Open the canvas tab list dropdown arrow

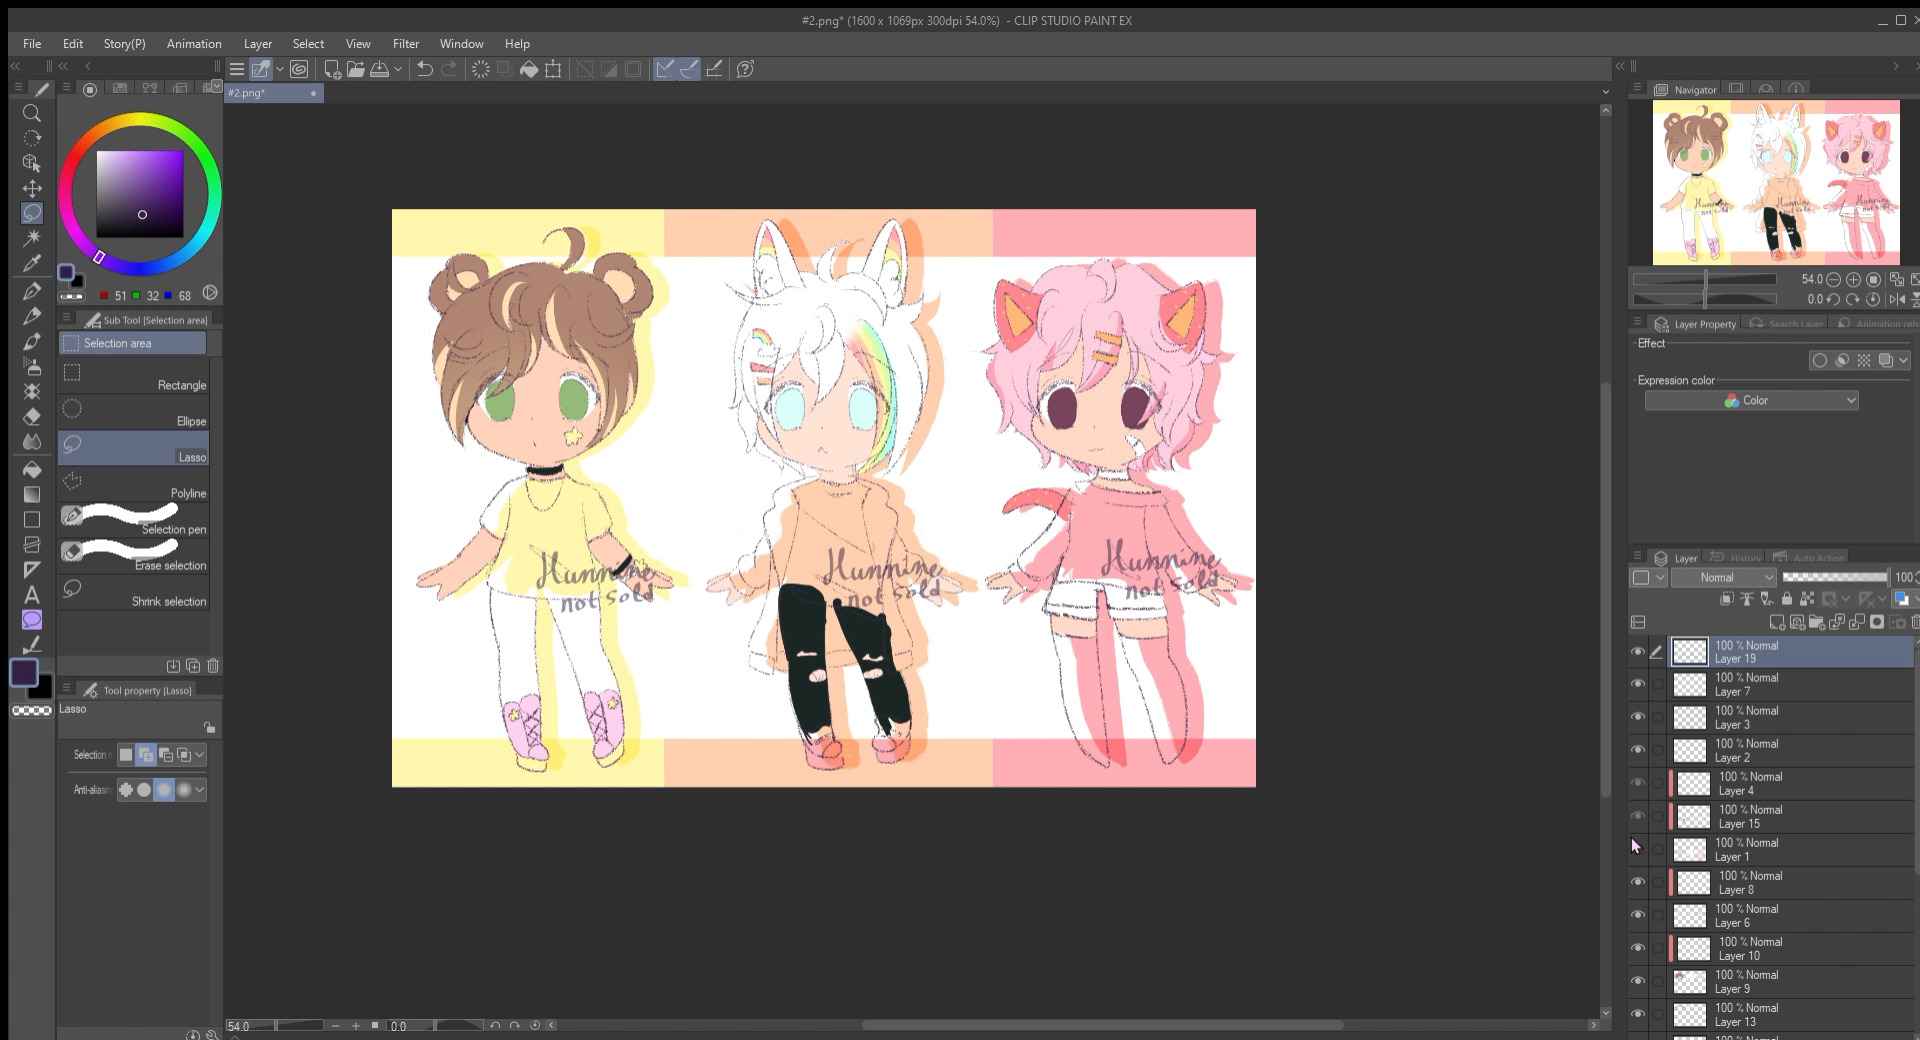tap(1606, 92)
